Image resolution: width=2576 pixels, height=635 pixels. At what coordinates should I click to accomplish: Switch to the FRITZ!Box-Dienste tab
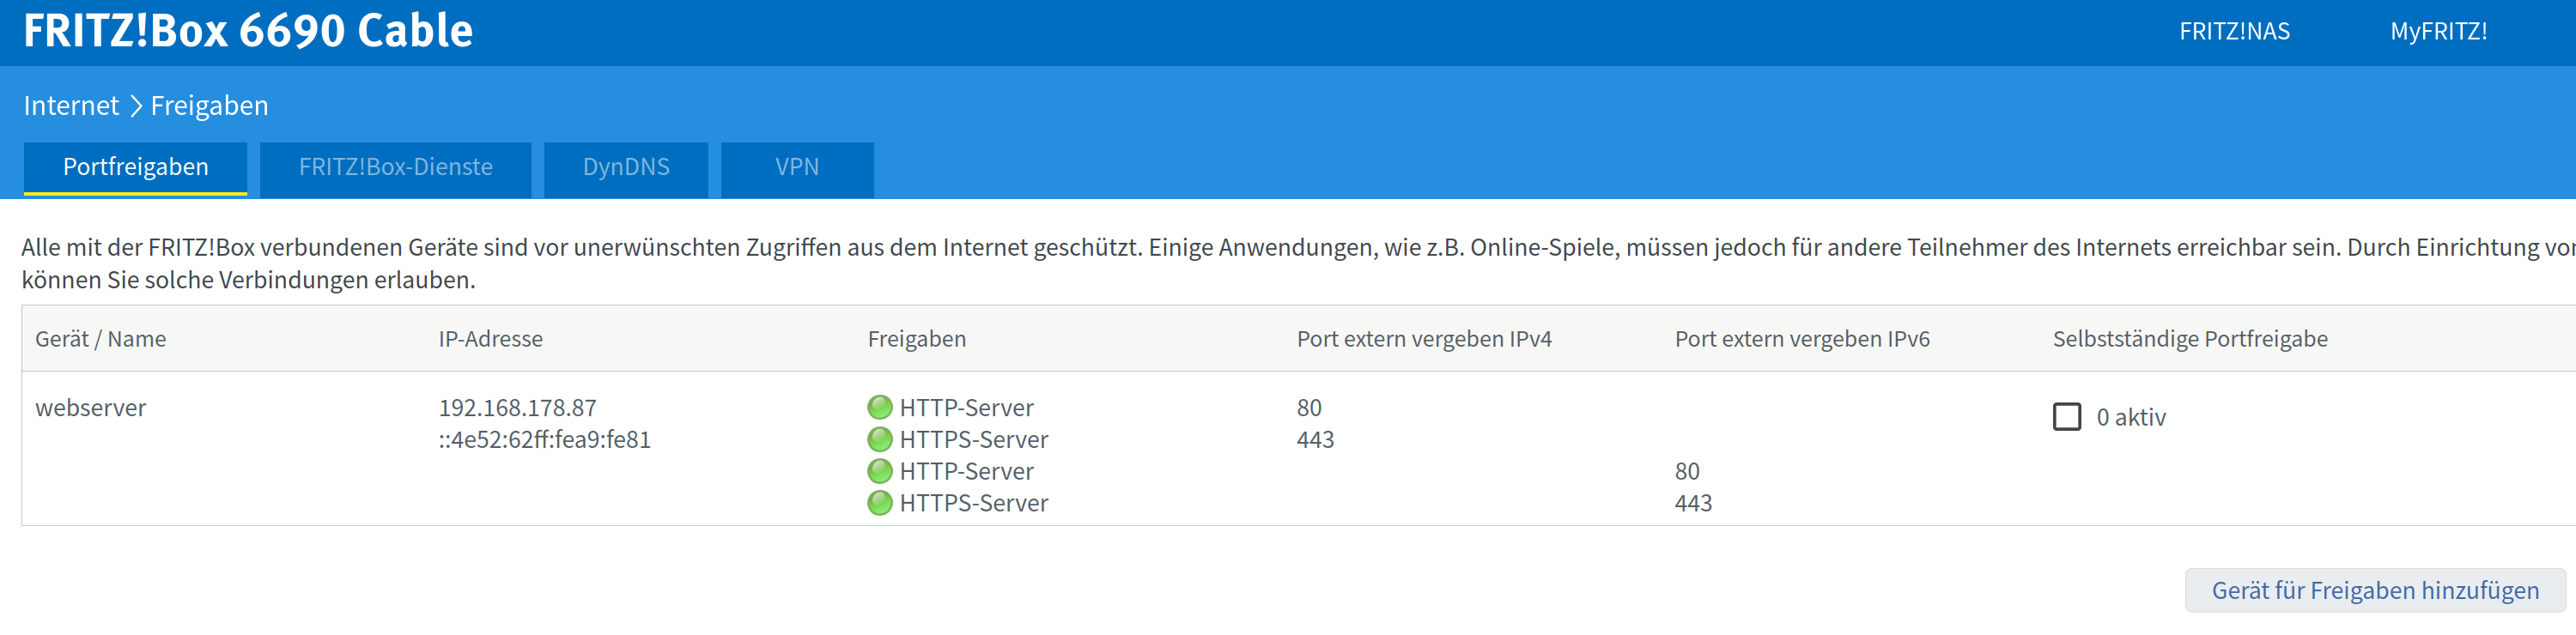coord(395,167)
